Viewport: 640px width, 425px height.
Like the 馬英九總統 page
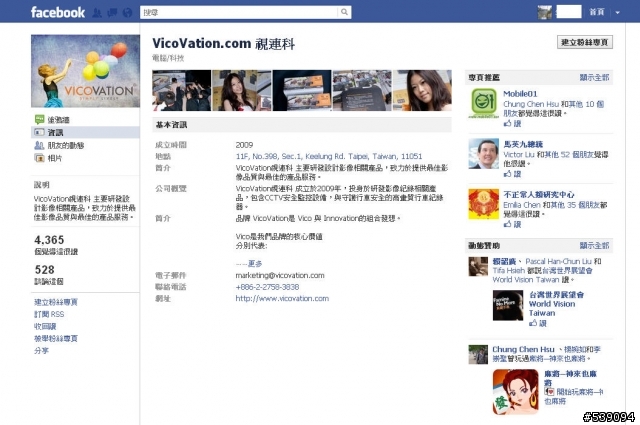coord(513,174)
